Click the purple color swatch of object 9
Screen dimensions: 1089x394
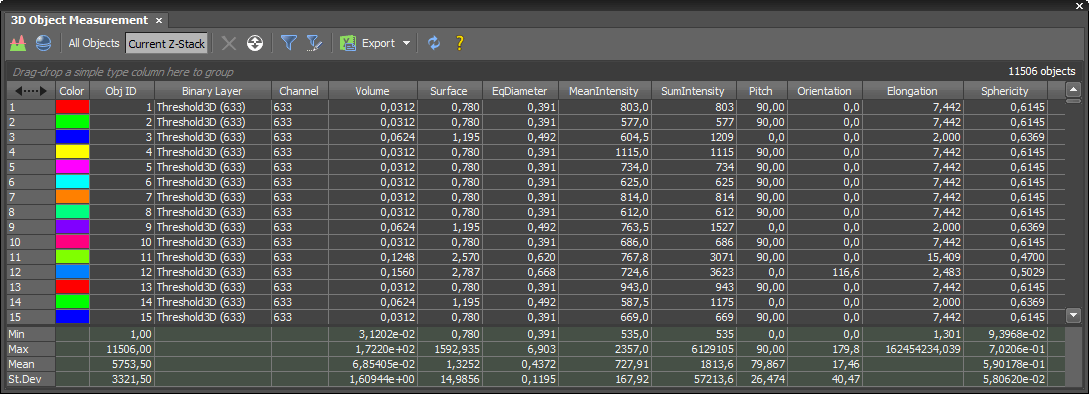[x=72, y=227]
